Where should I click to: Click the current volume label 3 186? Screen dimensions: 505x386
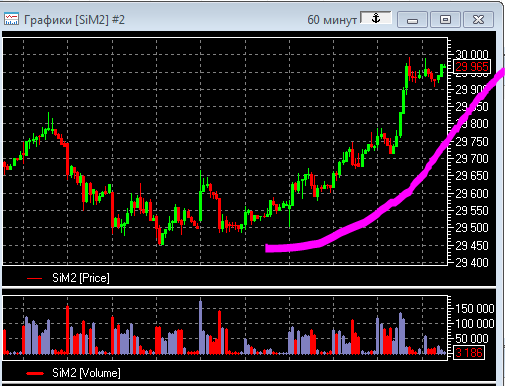(469, 352)
